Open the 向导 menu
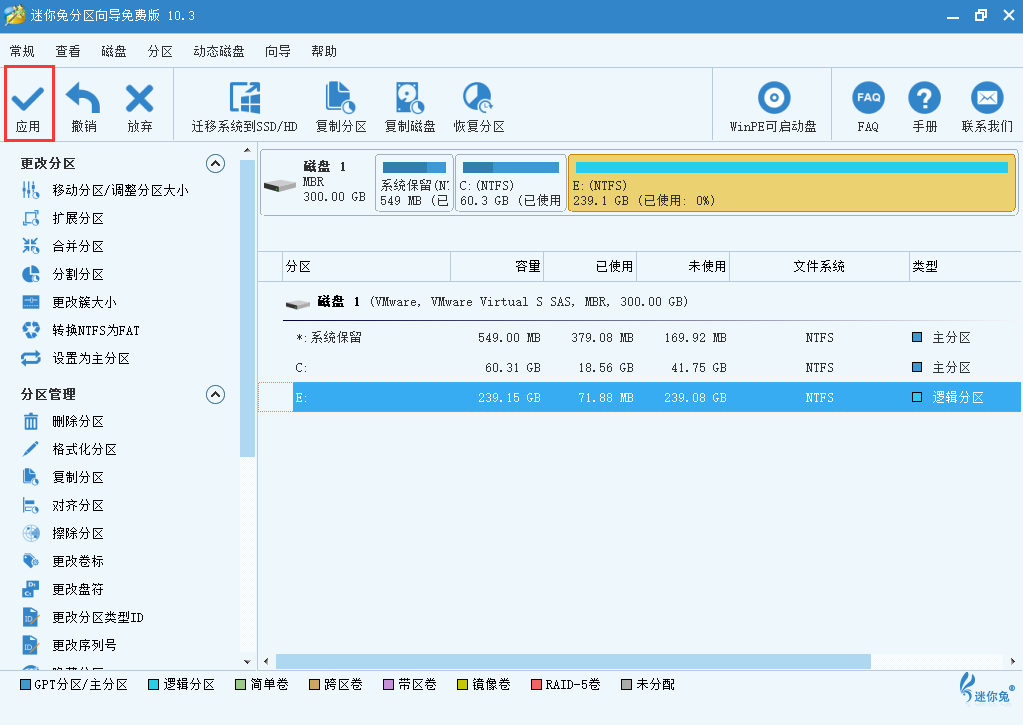The width and height of the screenshot is (1023, 725). 278,52
